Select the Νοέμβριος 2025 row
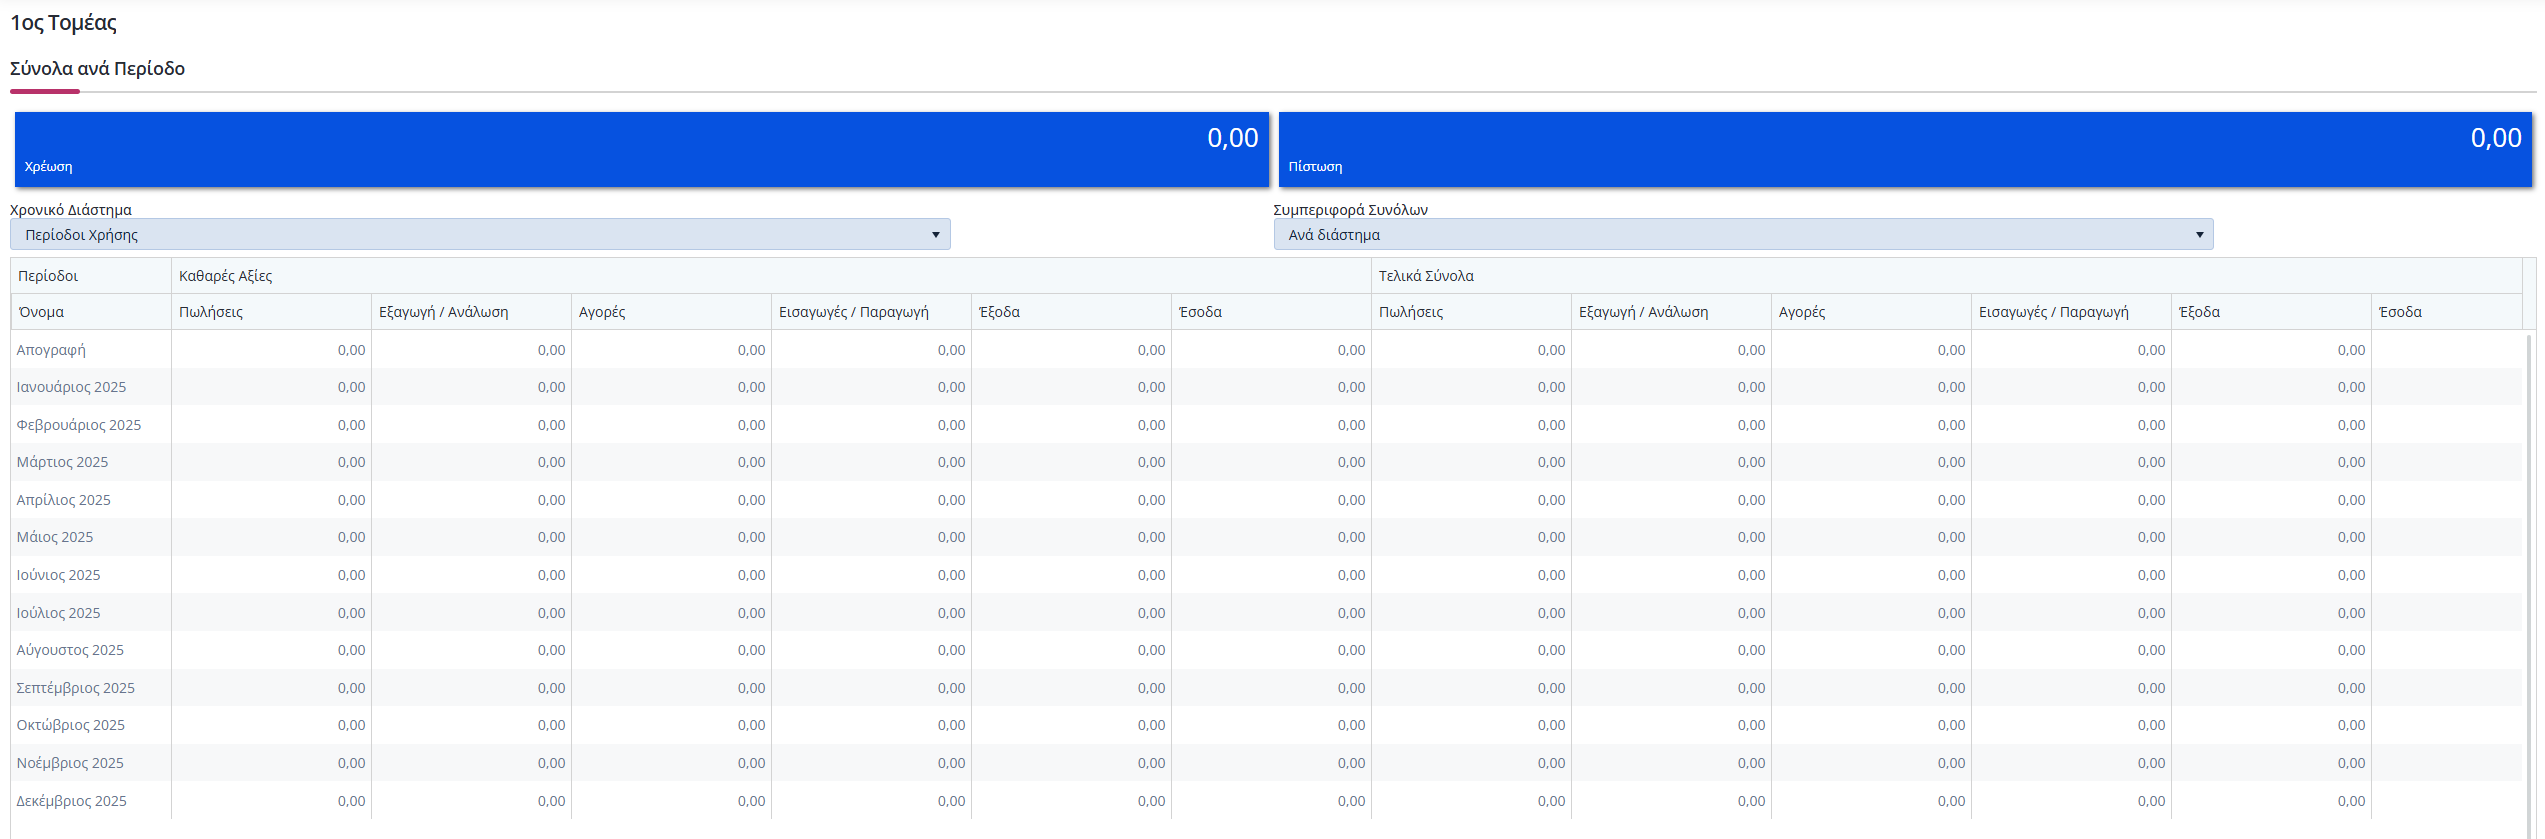This screenshot has height=839, width=2545. pyautogui.click(x=1266, y=763)
